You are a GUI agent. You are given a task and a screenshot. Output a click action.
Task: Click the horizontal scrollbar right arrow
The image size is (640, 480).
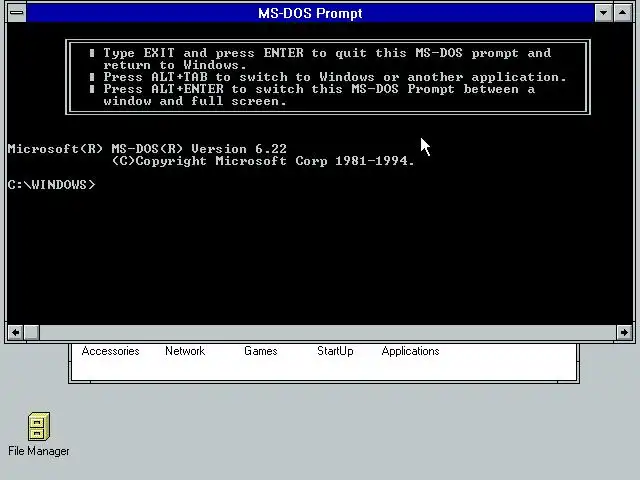pos(624,332)
